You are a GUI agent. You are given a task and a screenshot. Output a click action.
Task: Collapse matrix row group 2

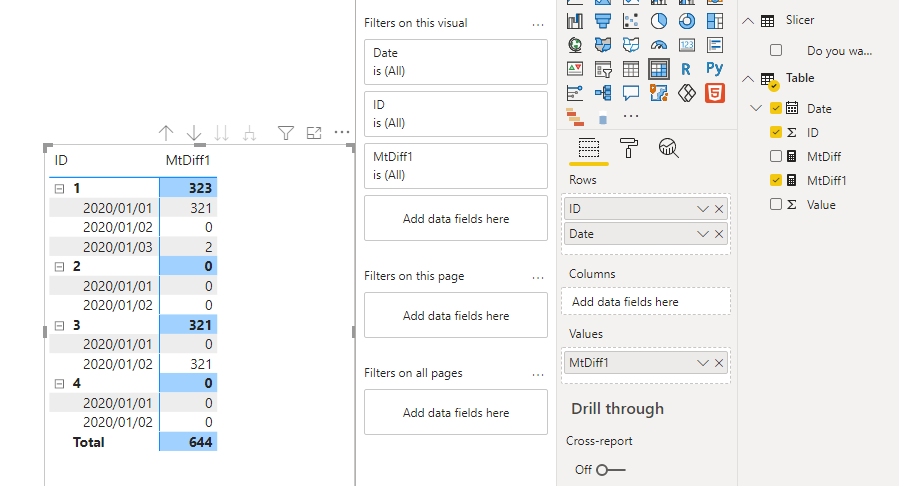(x=59, y=266)
